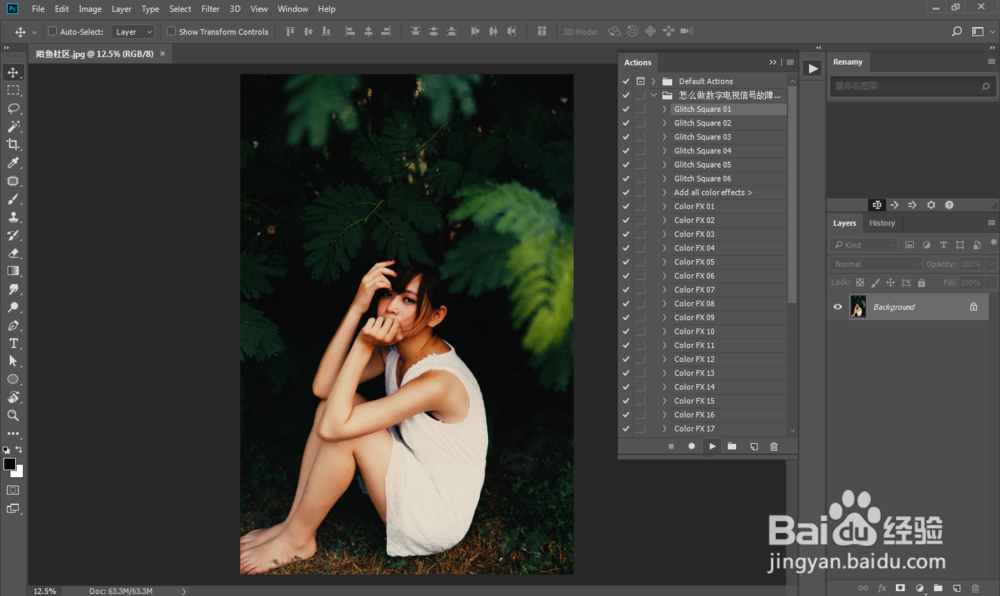Screen dimensions: 1000x596
Task: Add a layer mask to Background
Action: point(900,588)
